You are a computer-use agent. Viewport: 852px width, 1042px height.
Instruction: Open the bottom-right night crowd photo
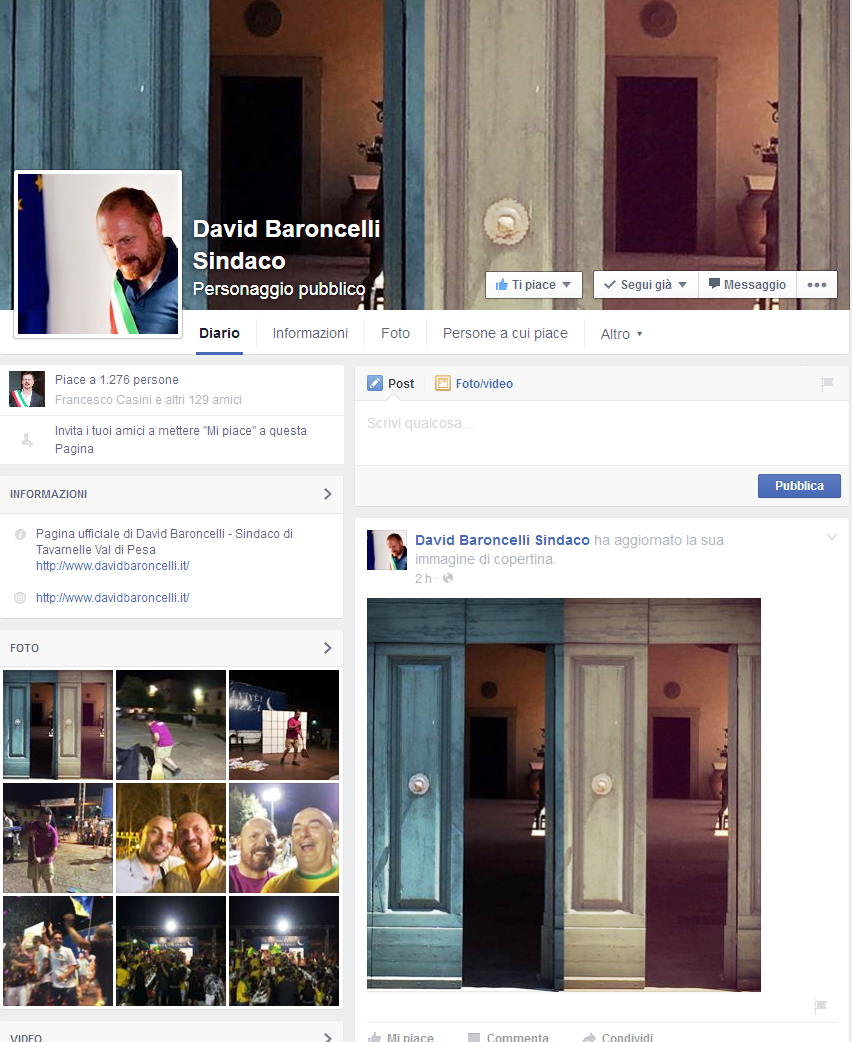(284, 950)
